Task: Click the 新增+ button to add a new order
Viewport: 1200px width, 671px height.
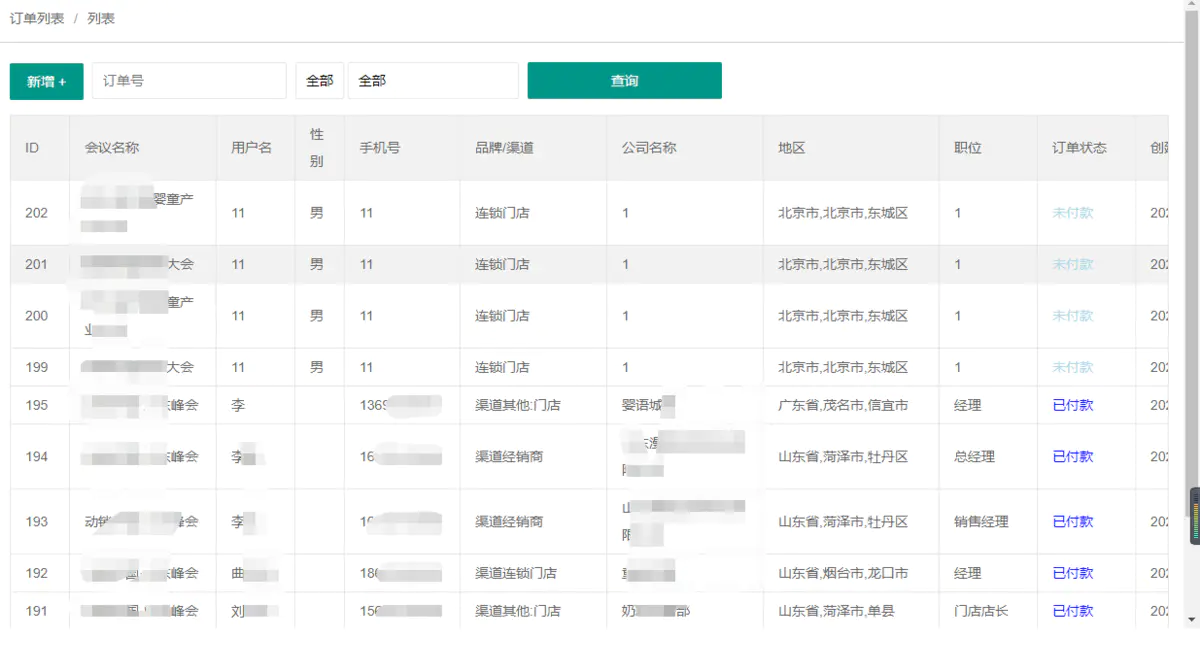Action: [46, 82]
